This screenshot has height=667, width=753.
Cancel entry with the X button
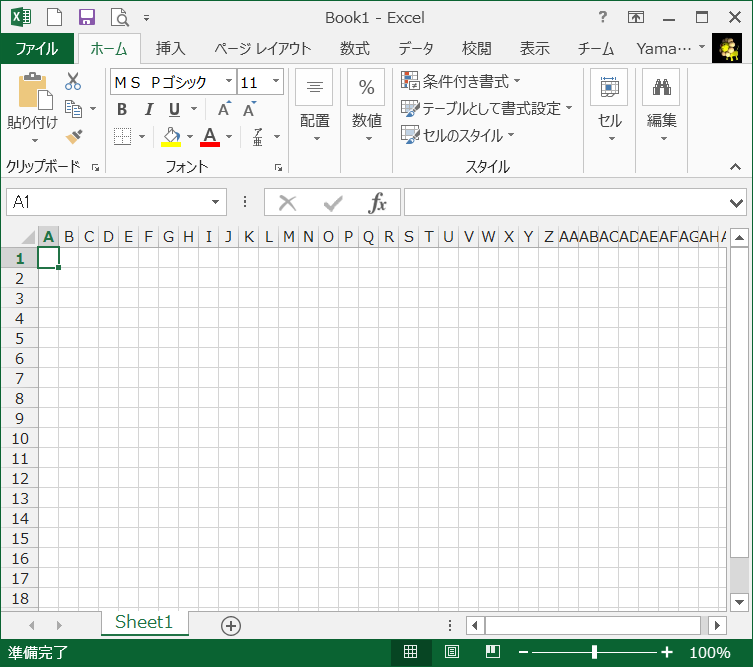287,203
